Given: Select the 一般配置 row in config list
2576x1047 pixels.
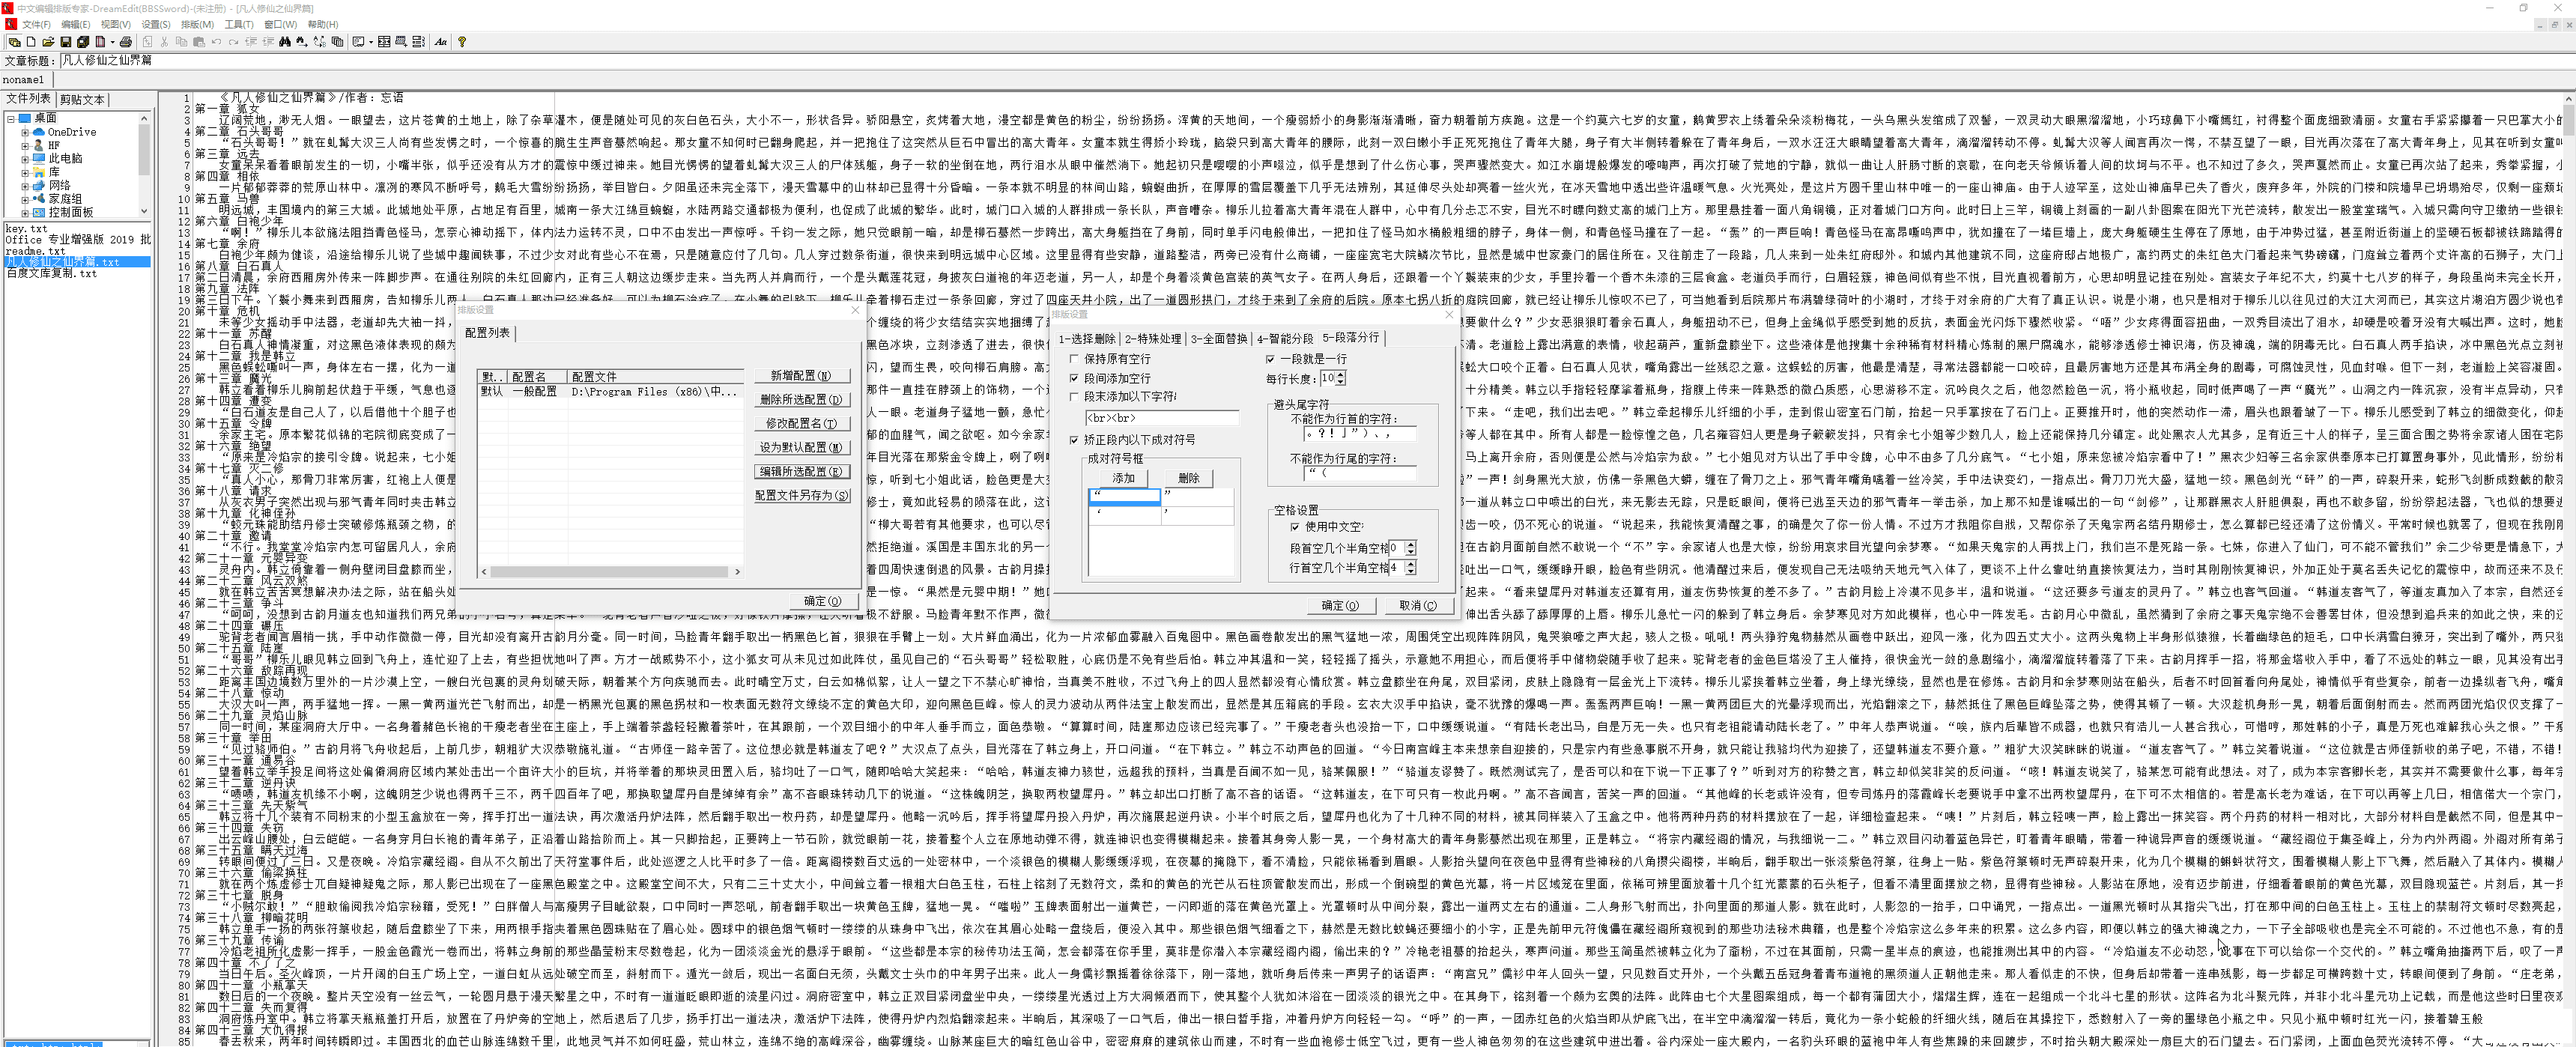Looking at the screenshot, I should point(611,392).
